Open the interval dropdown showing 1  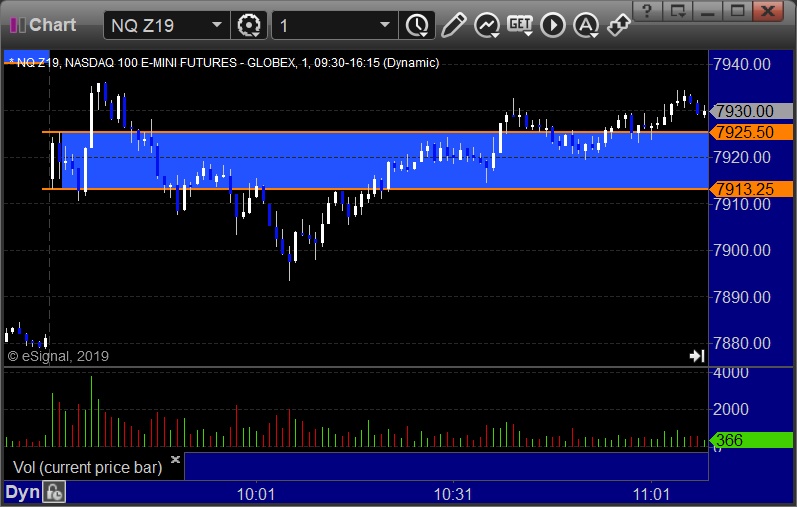[x=334, y=25]
